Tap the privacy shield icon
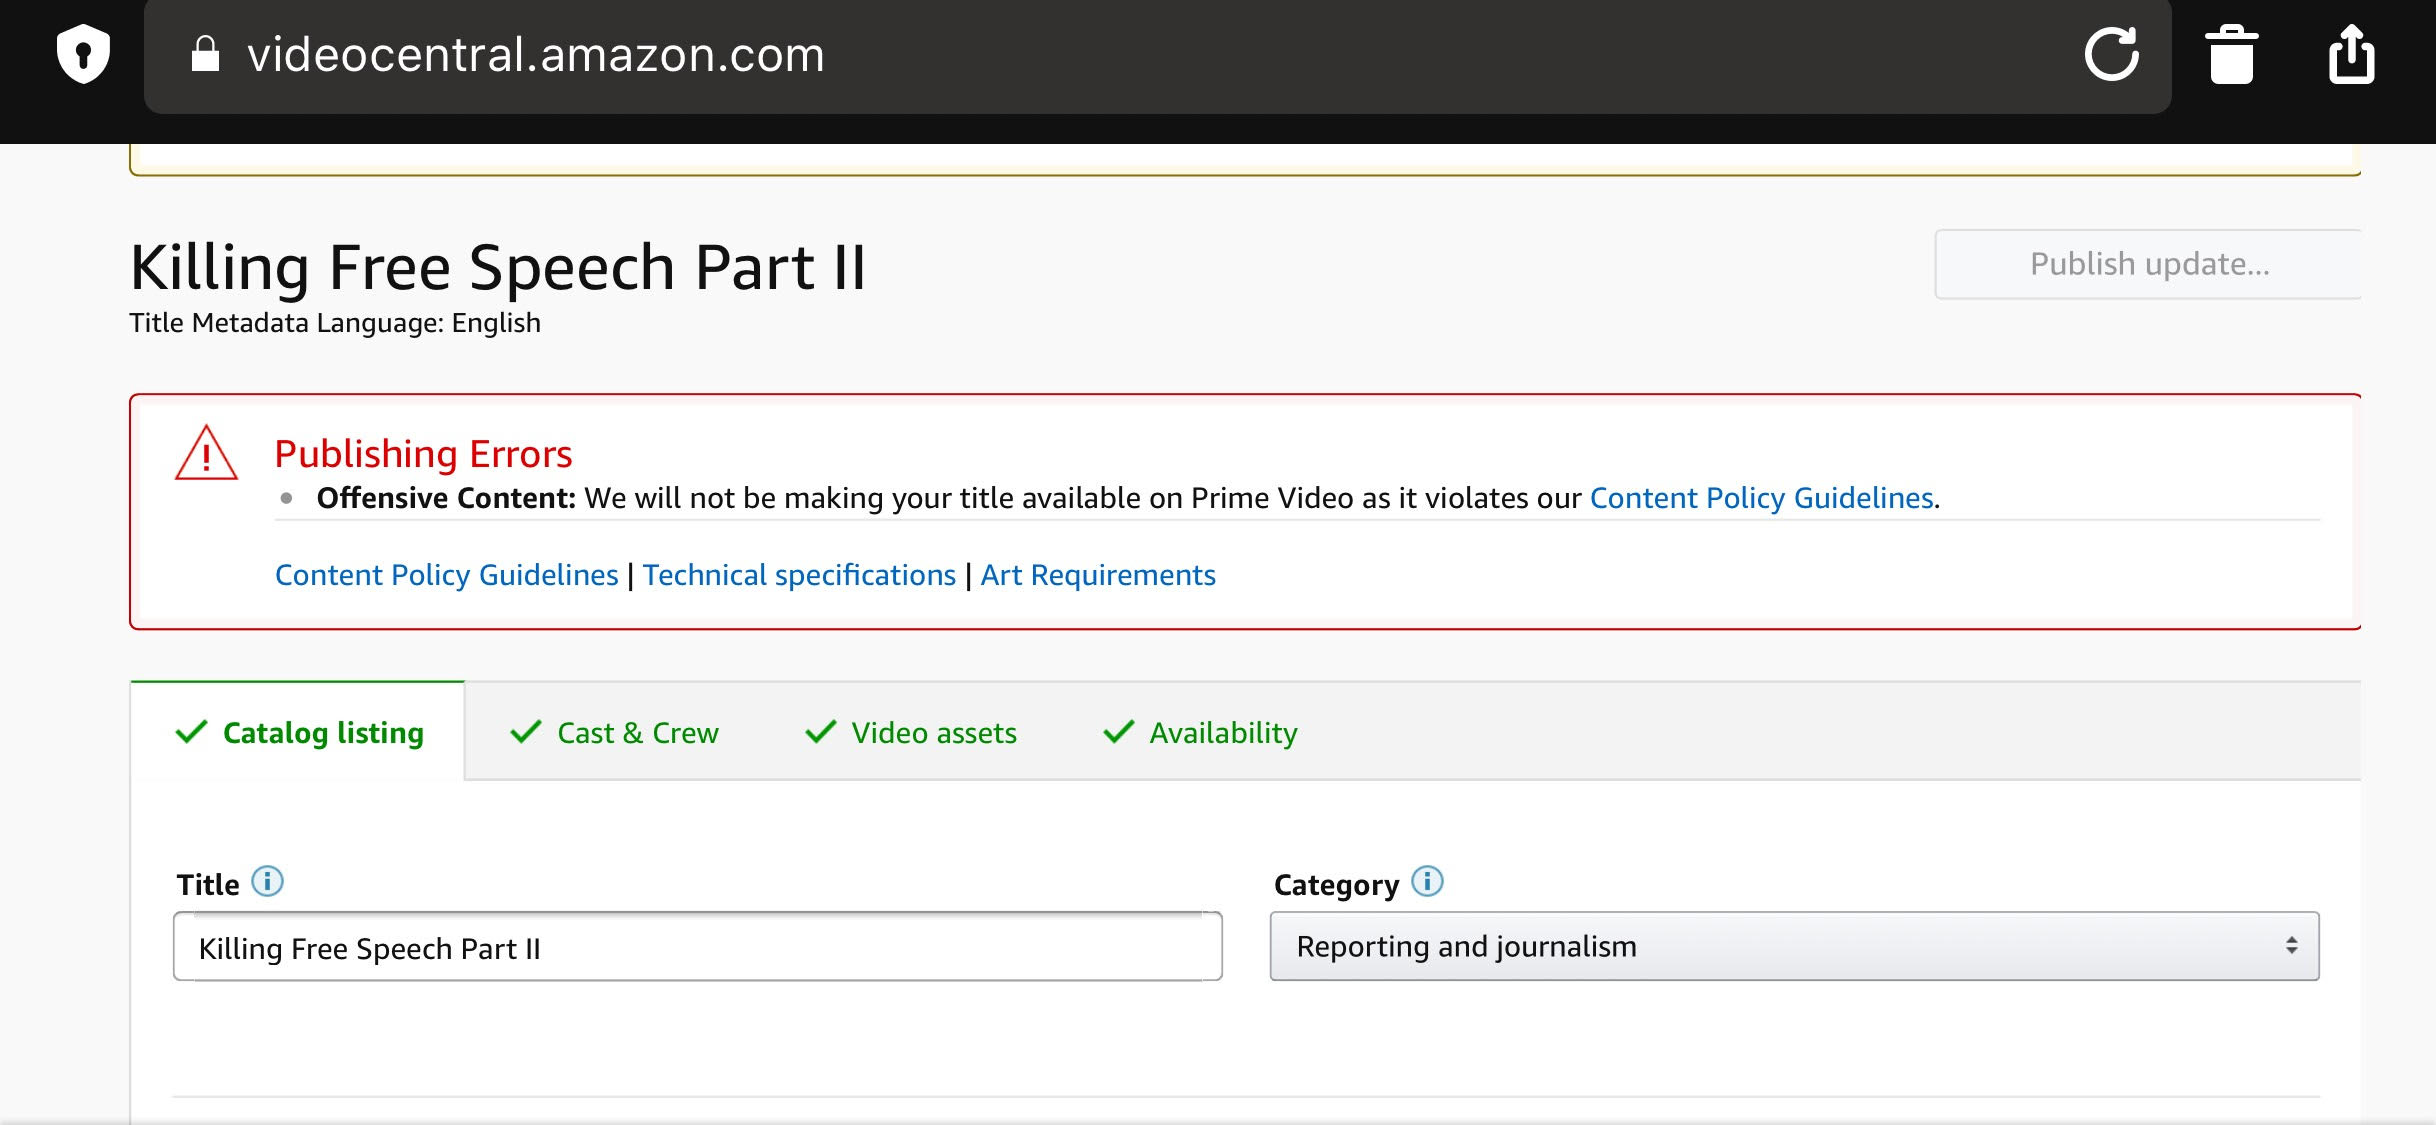This screenshot has width=2436, height=1125. coord(83,54)
